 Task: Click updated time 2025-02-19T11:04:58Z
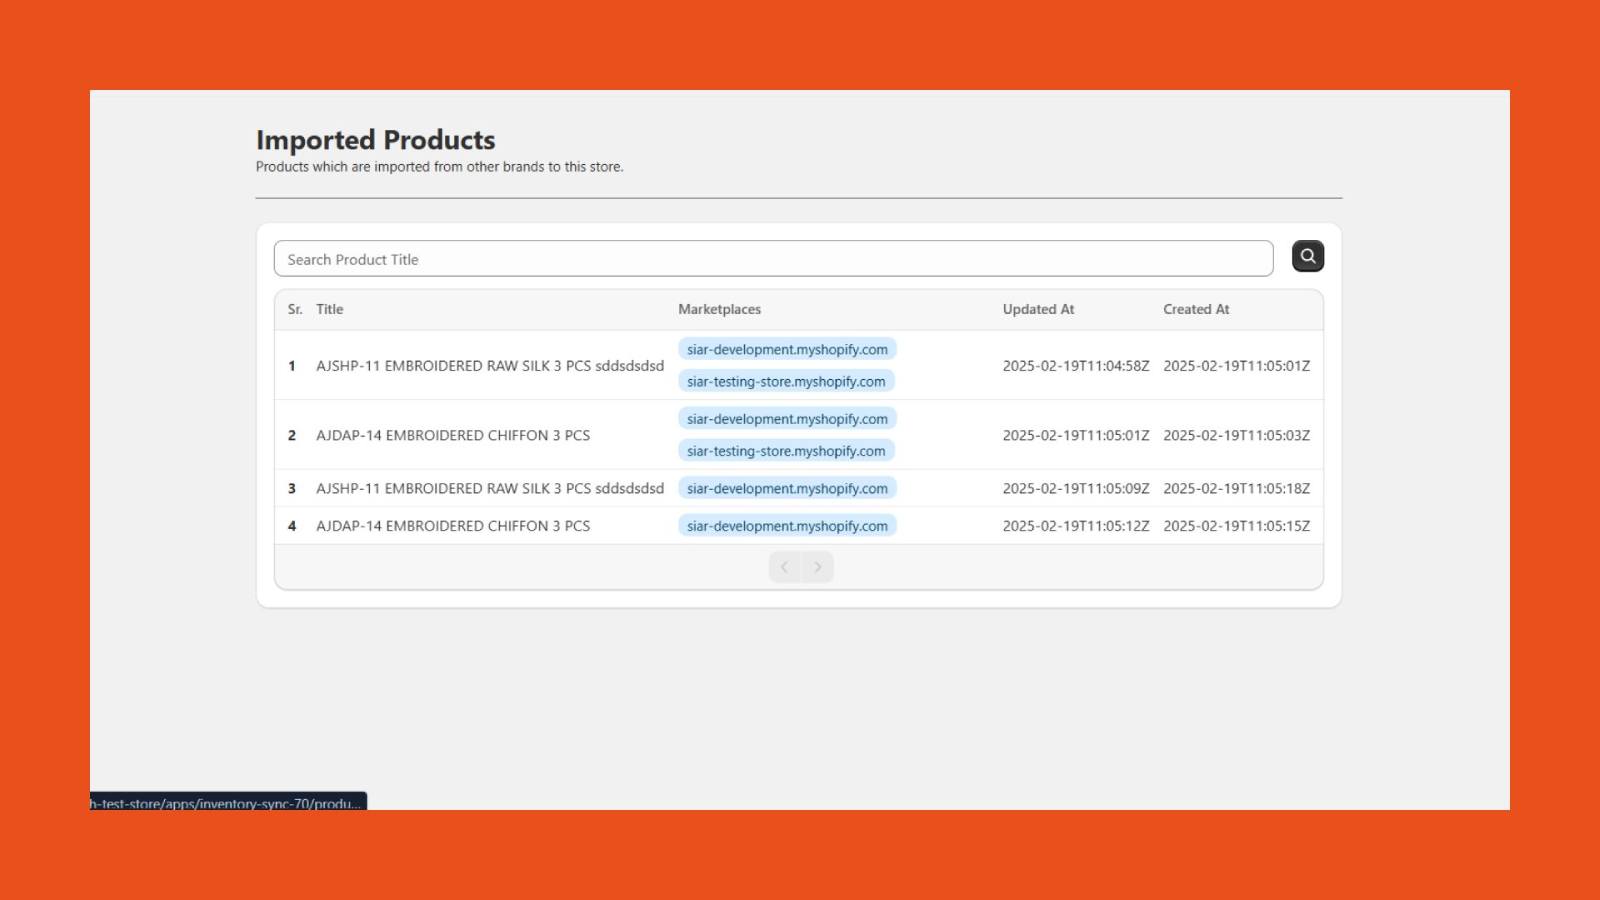1076,366
